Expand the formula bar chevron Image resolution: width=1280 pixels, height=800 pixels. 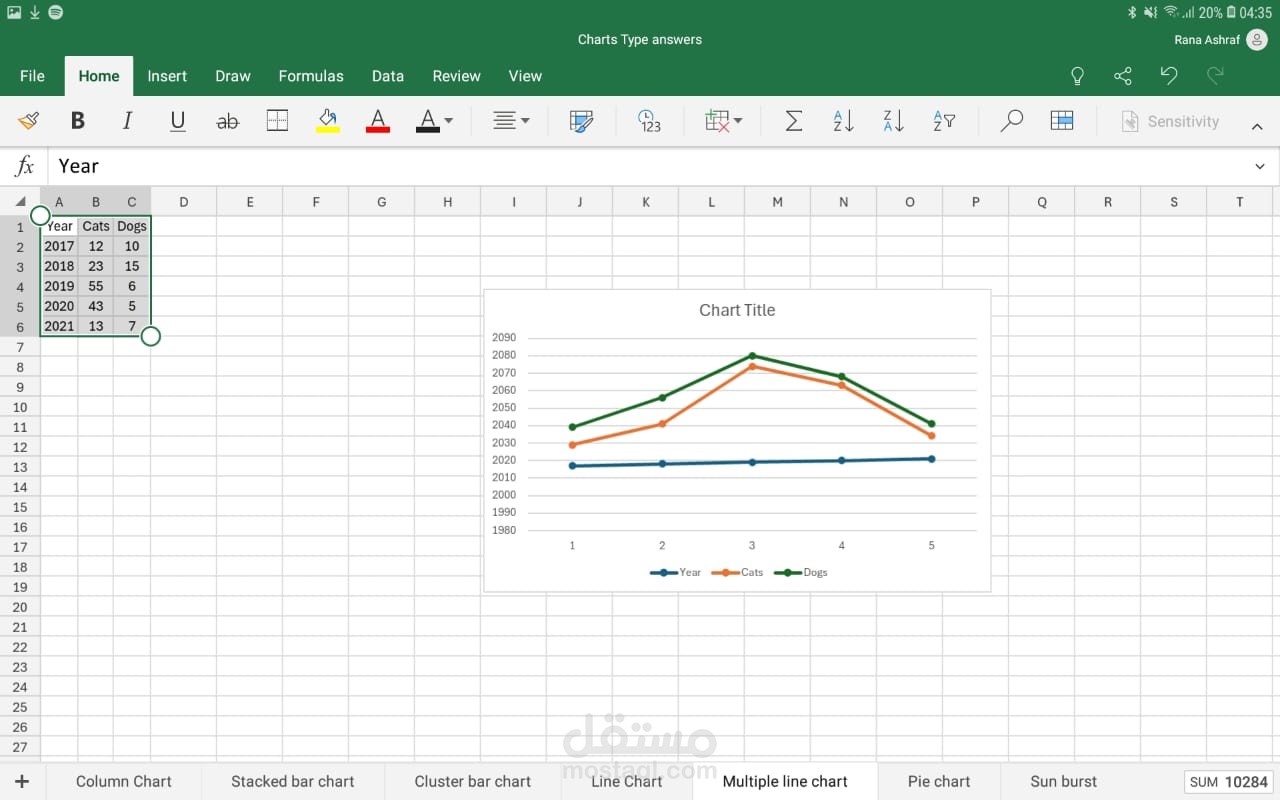point(1259,166)
